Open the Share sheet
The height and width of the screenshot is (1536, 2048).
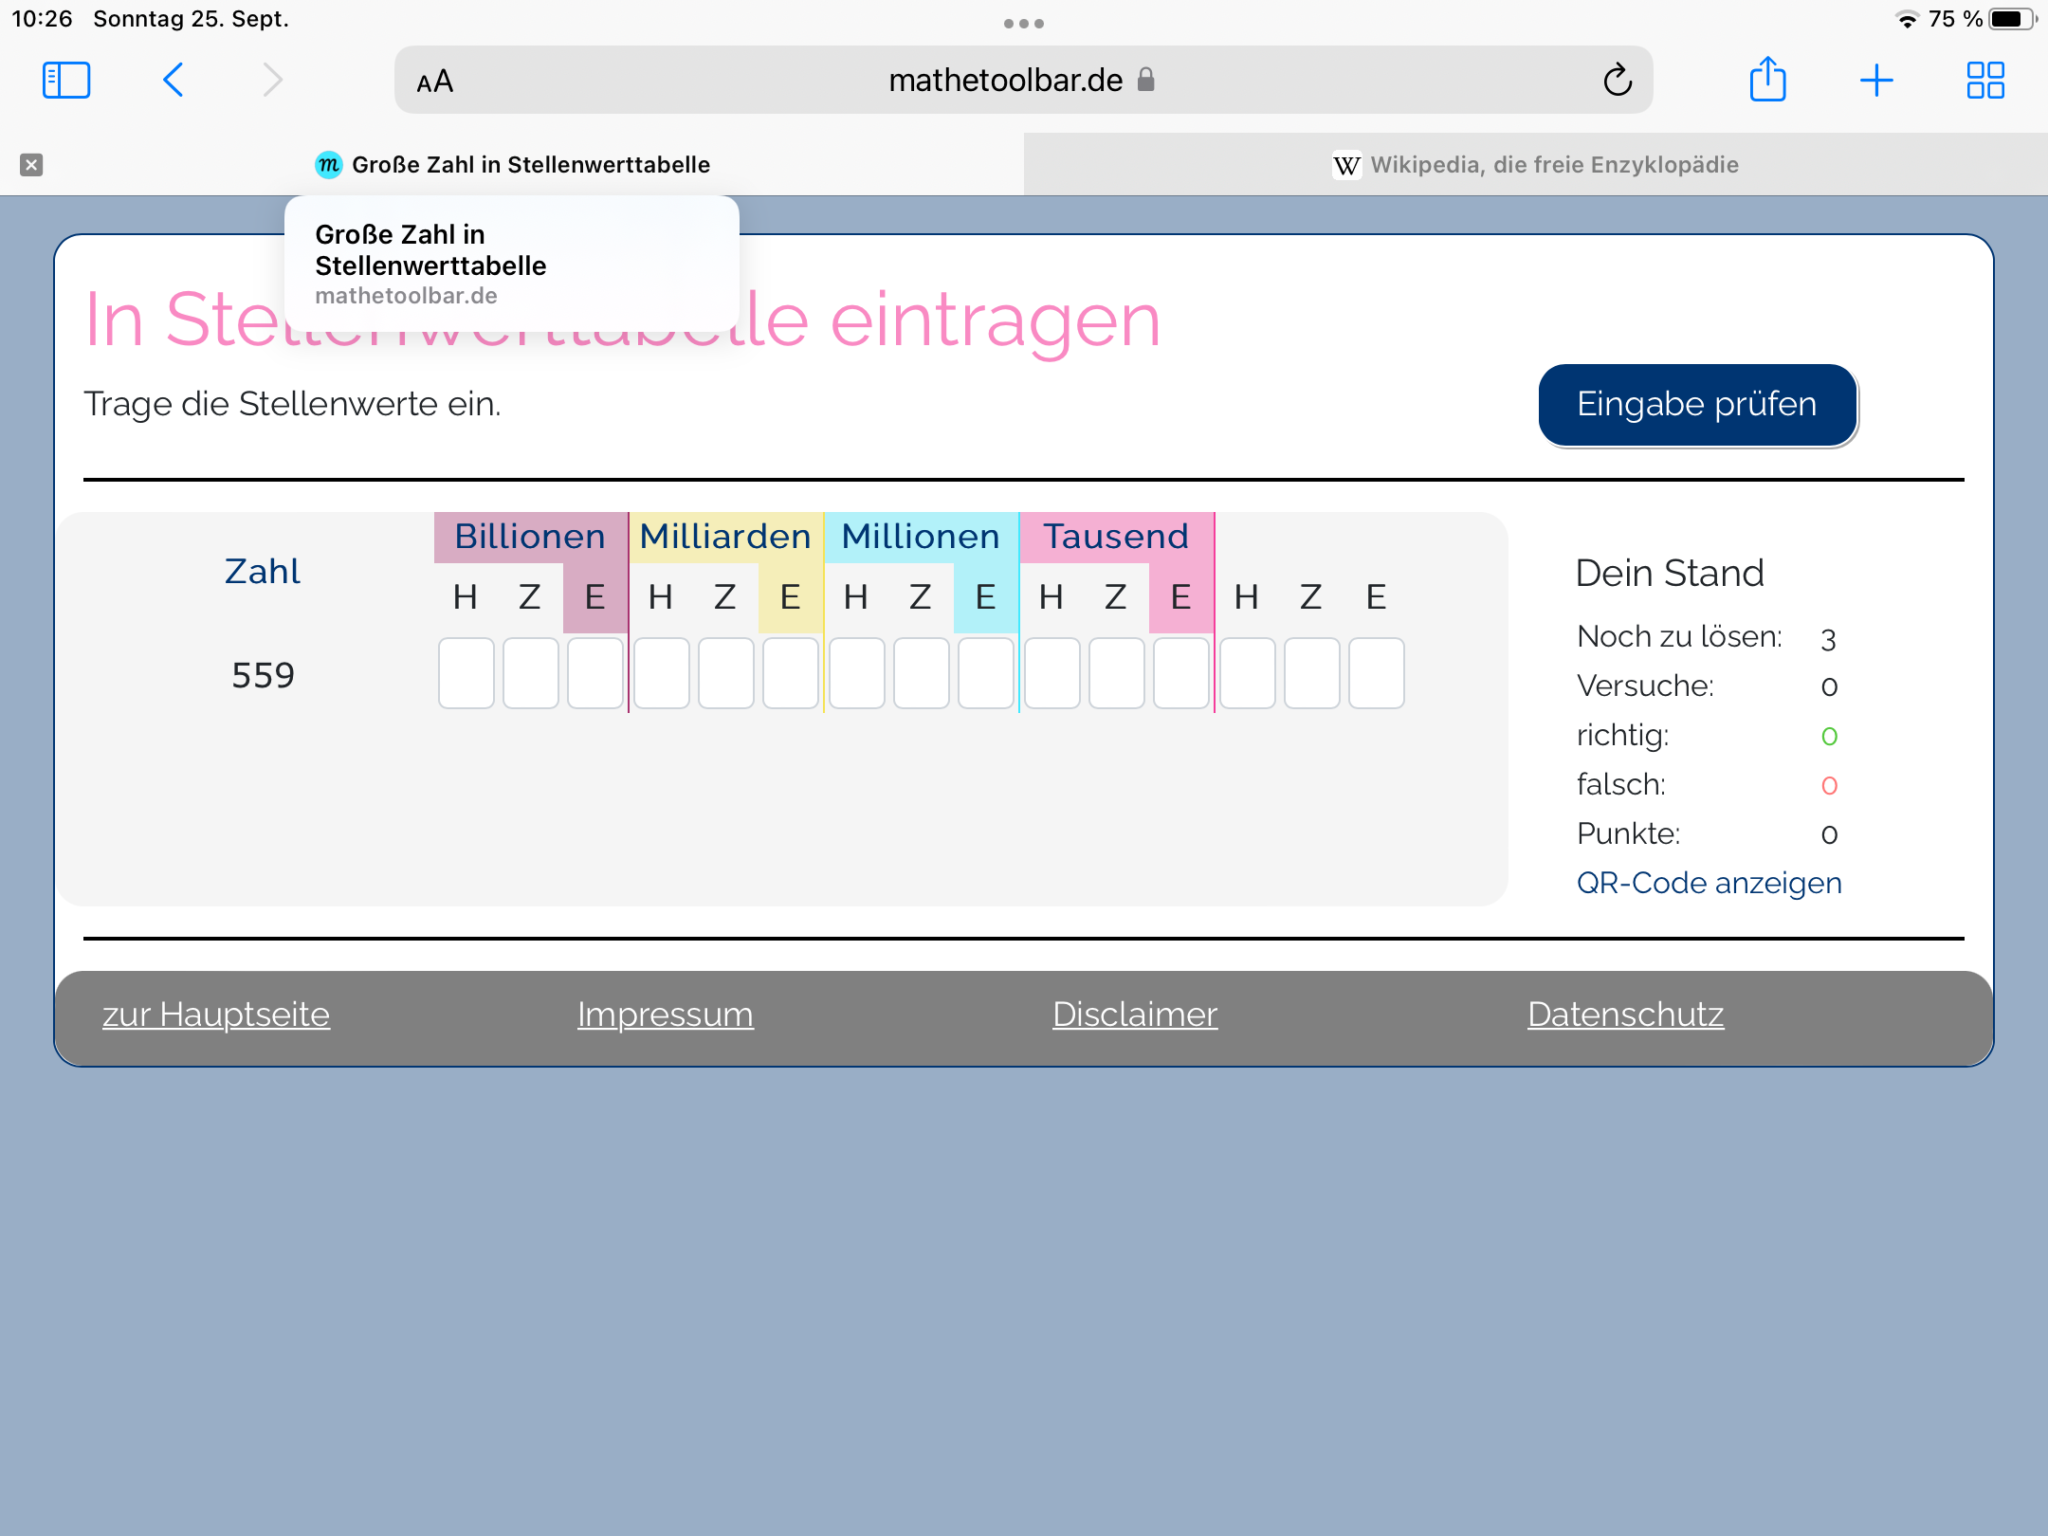(x=1768, y=80)
